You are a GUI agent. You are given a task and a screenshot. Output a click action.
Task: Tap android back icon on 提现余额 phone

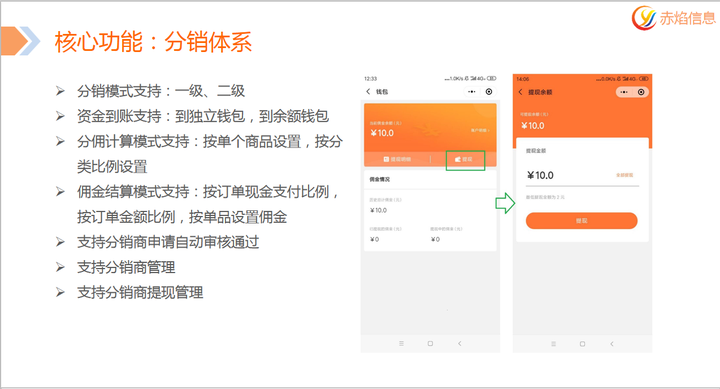pos(612,344)
